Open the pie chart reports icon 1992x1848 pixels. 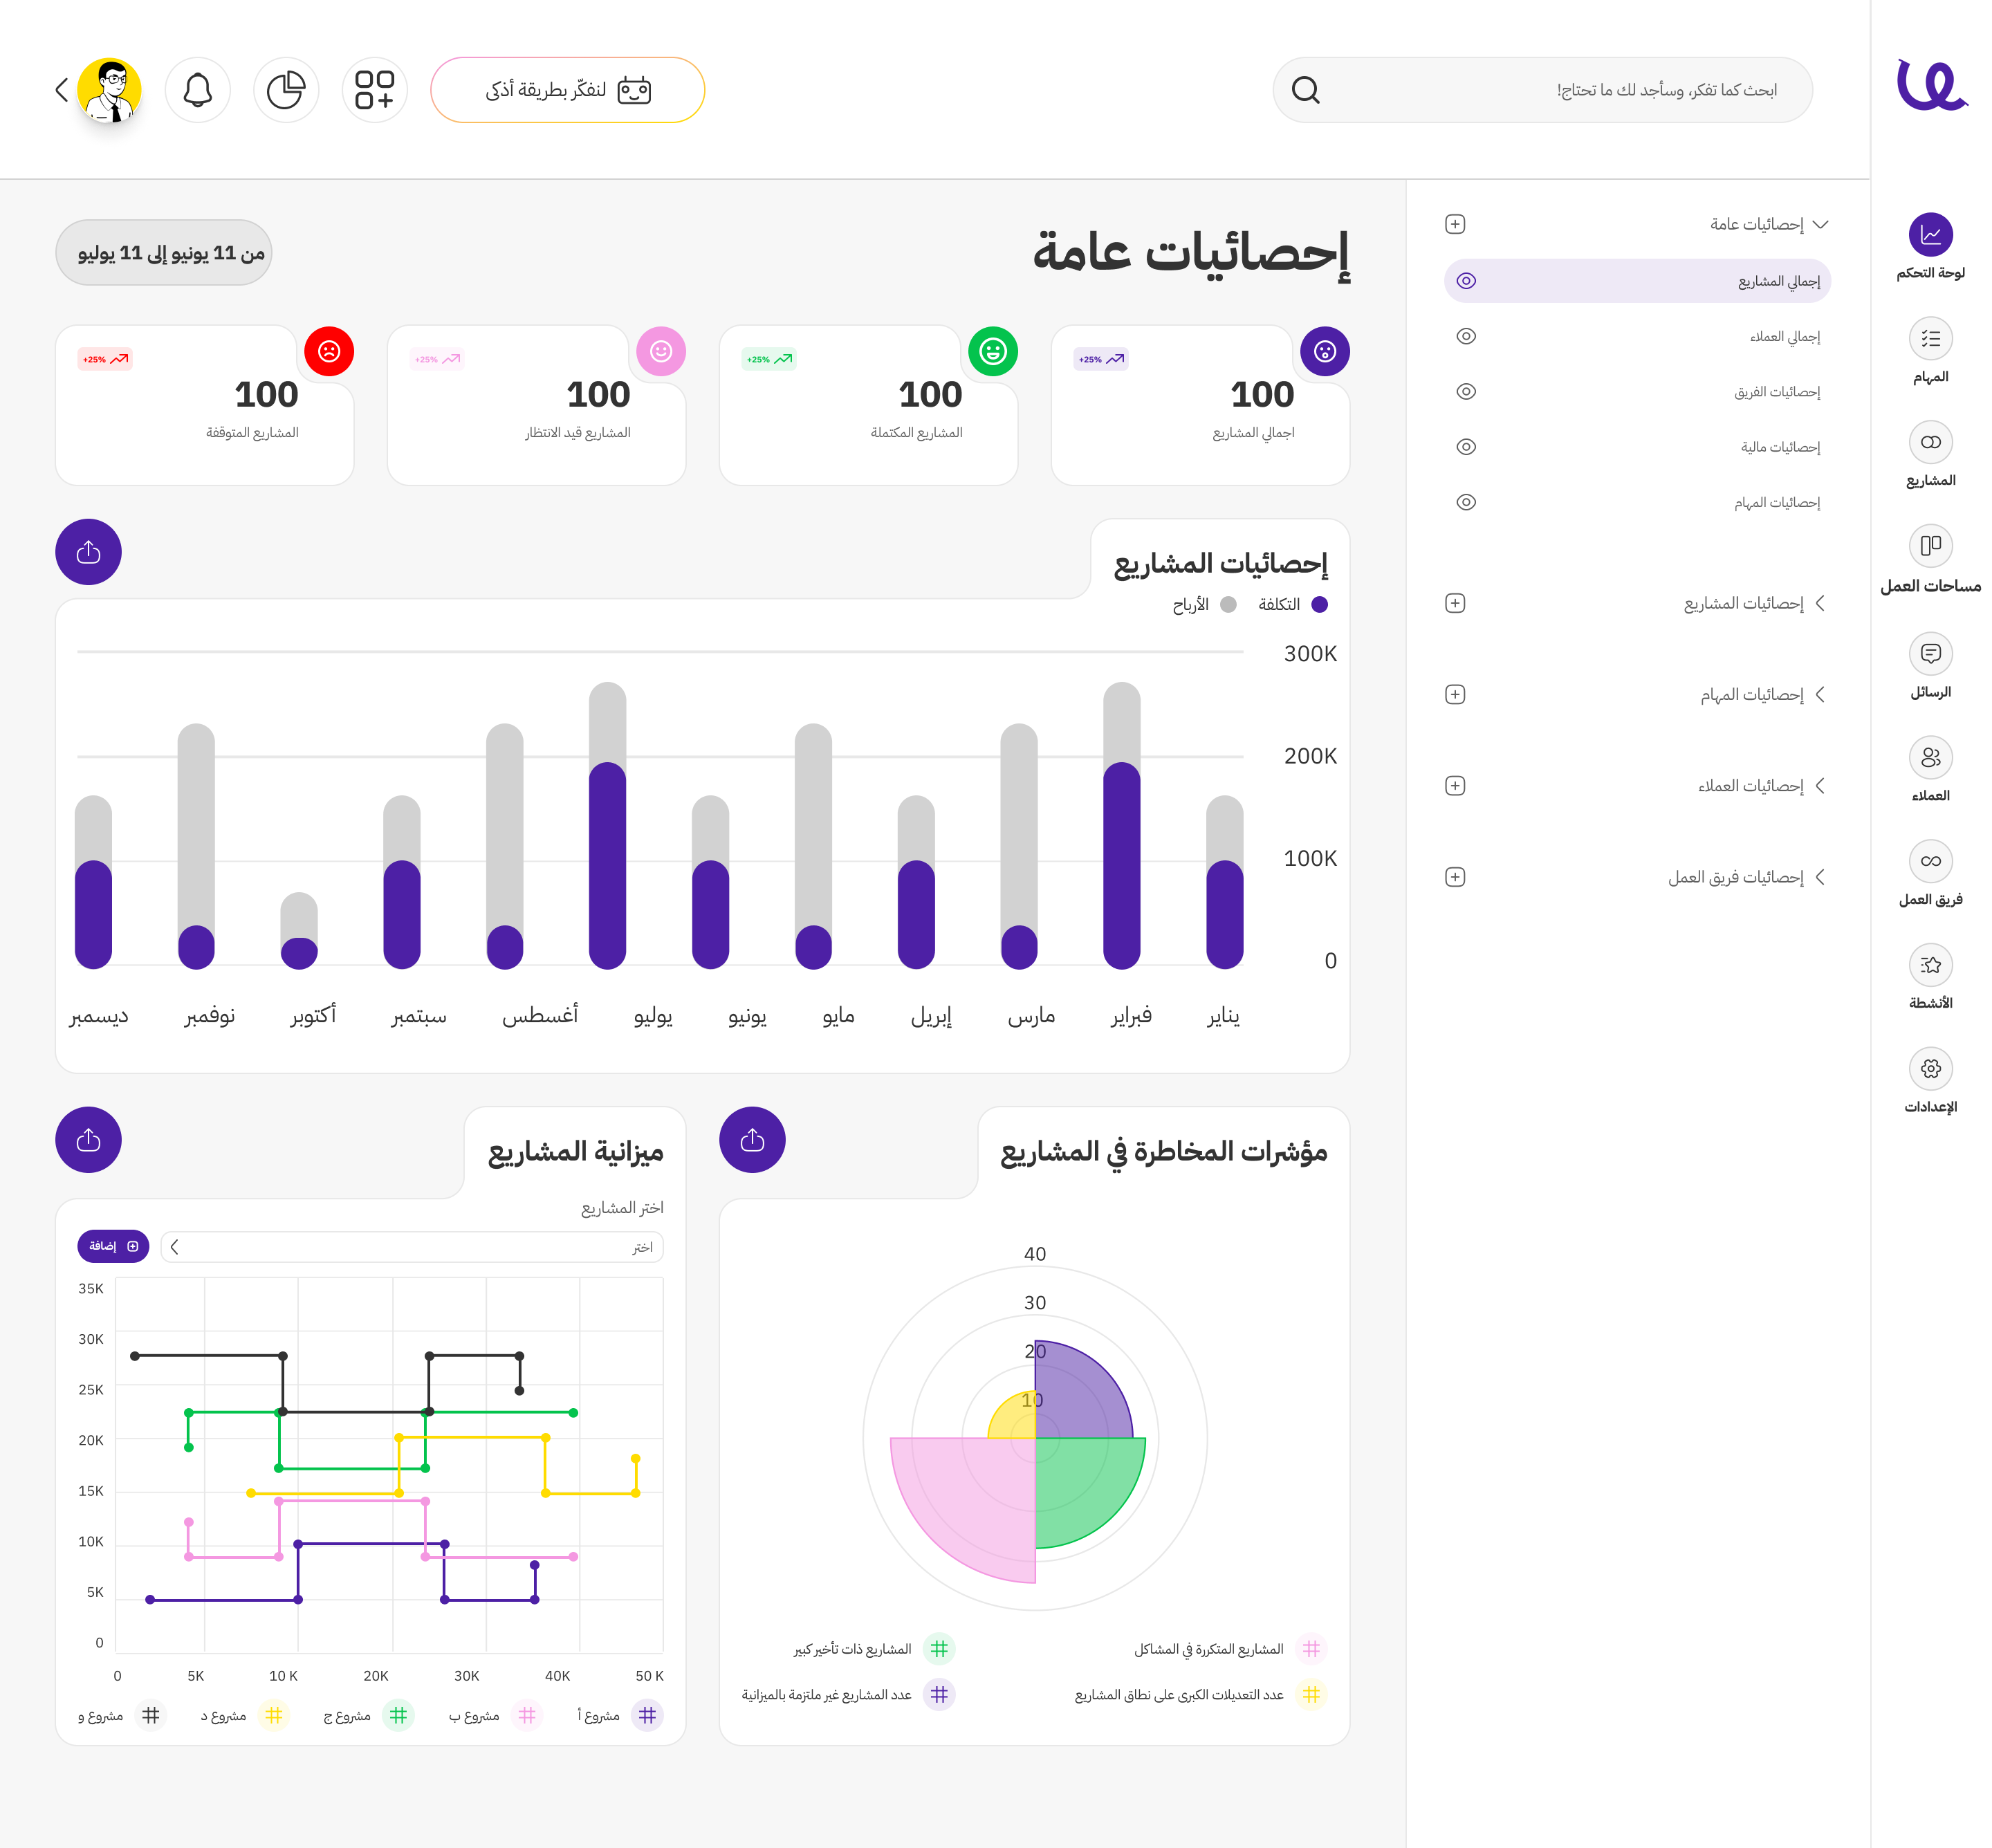tap(286, 90)
